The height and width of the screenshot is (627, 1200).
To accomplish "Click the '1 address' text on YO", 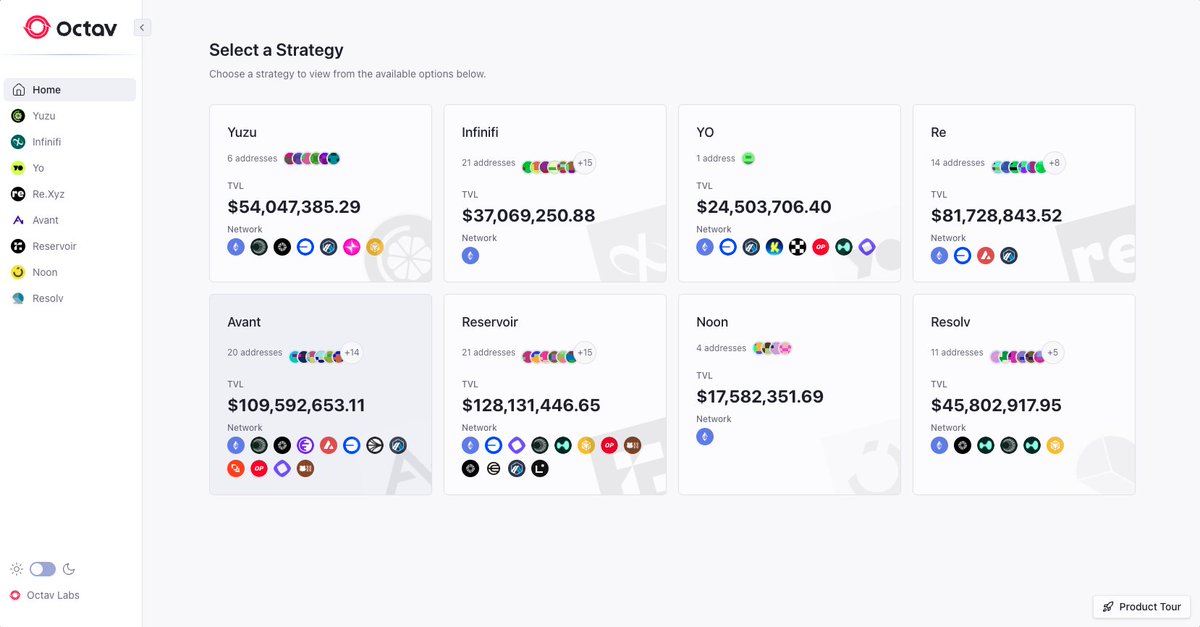I will click(x=716, y=158).
